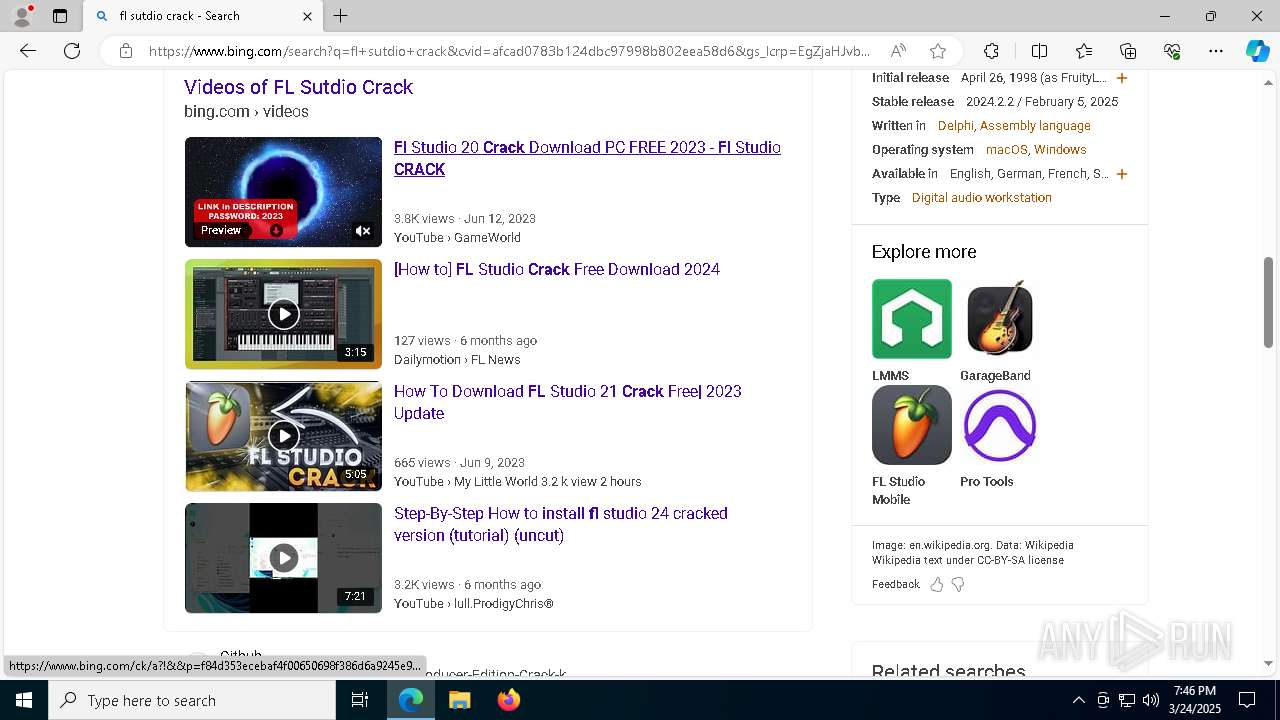Open a new tab with plus button
This screenshot has width=1280, height=720.
341,16
